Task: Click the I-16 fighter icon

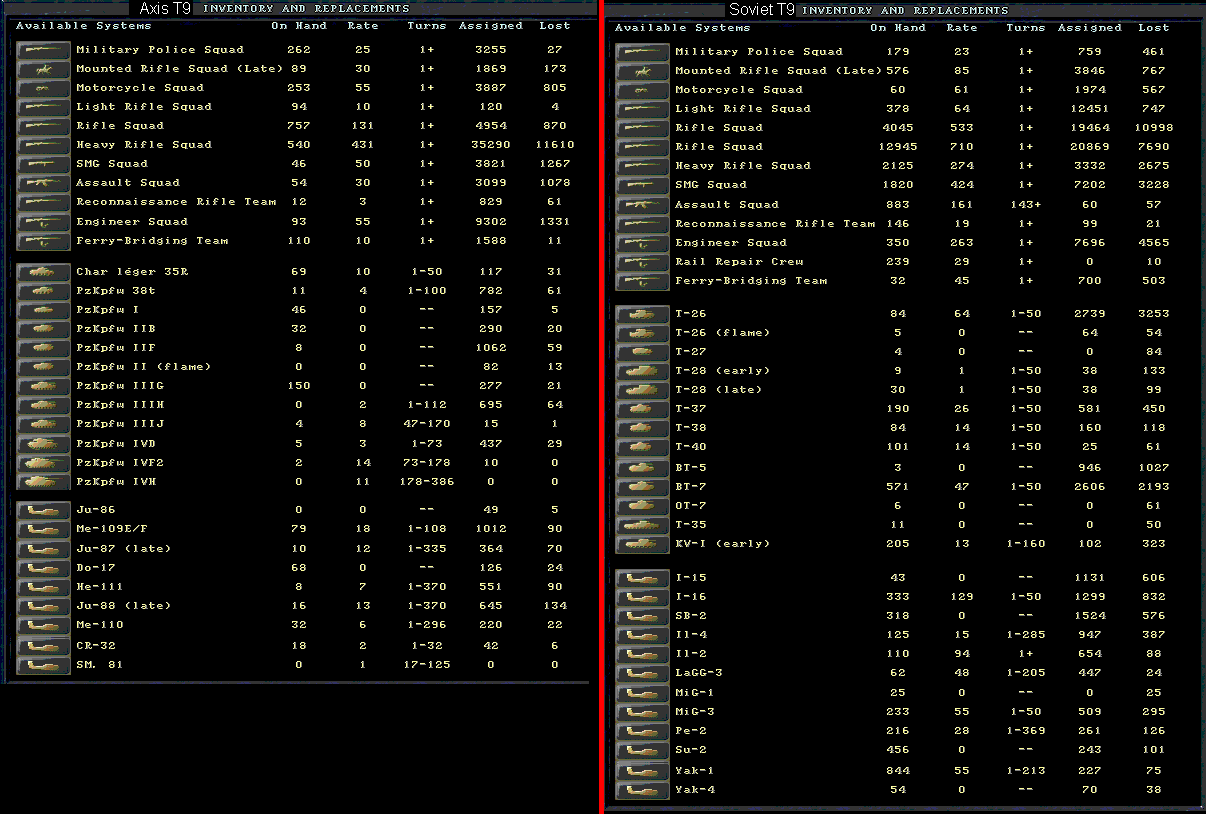Action: point(642,597)
